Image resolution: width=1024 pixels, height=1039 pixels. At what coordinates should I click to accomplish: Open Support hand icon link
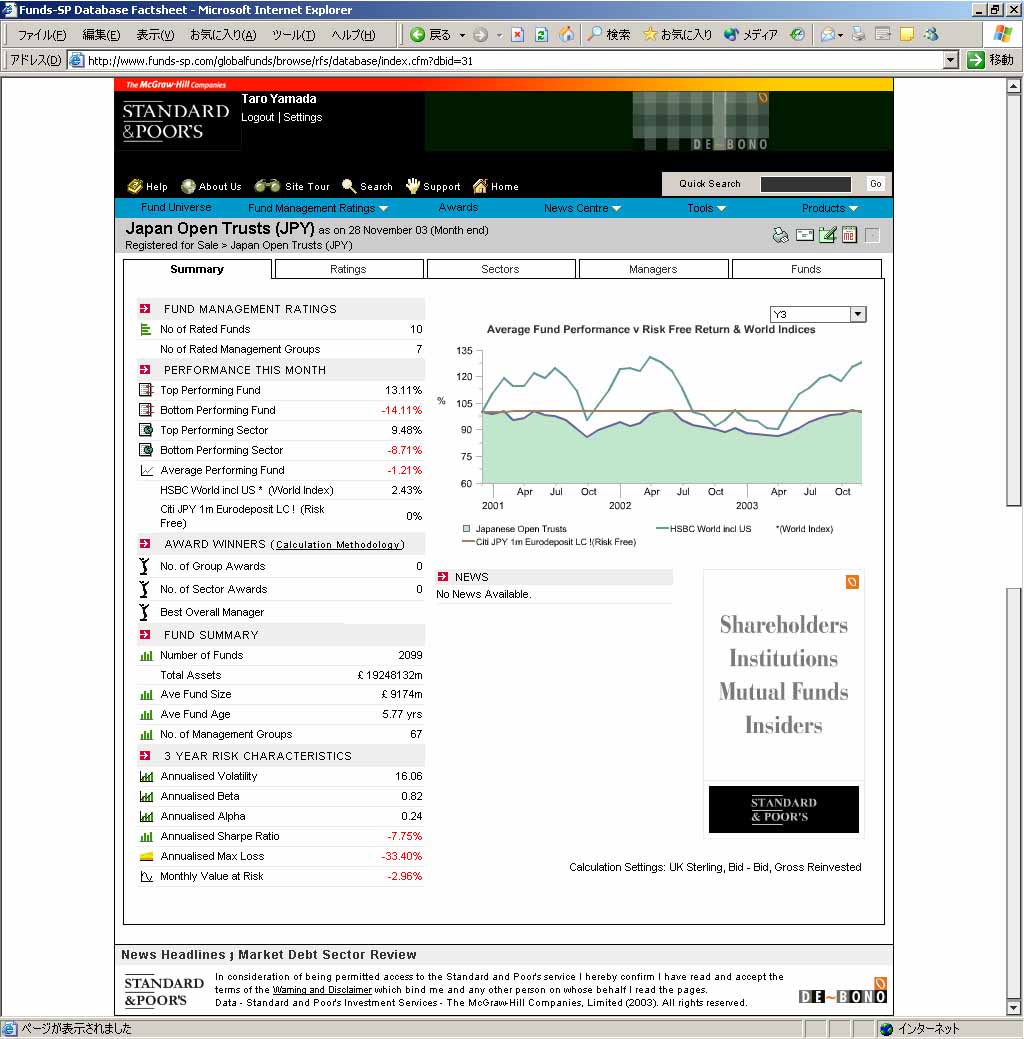(x=433, y=186)
